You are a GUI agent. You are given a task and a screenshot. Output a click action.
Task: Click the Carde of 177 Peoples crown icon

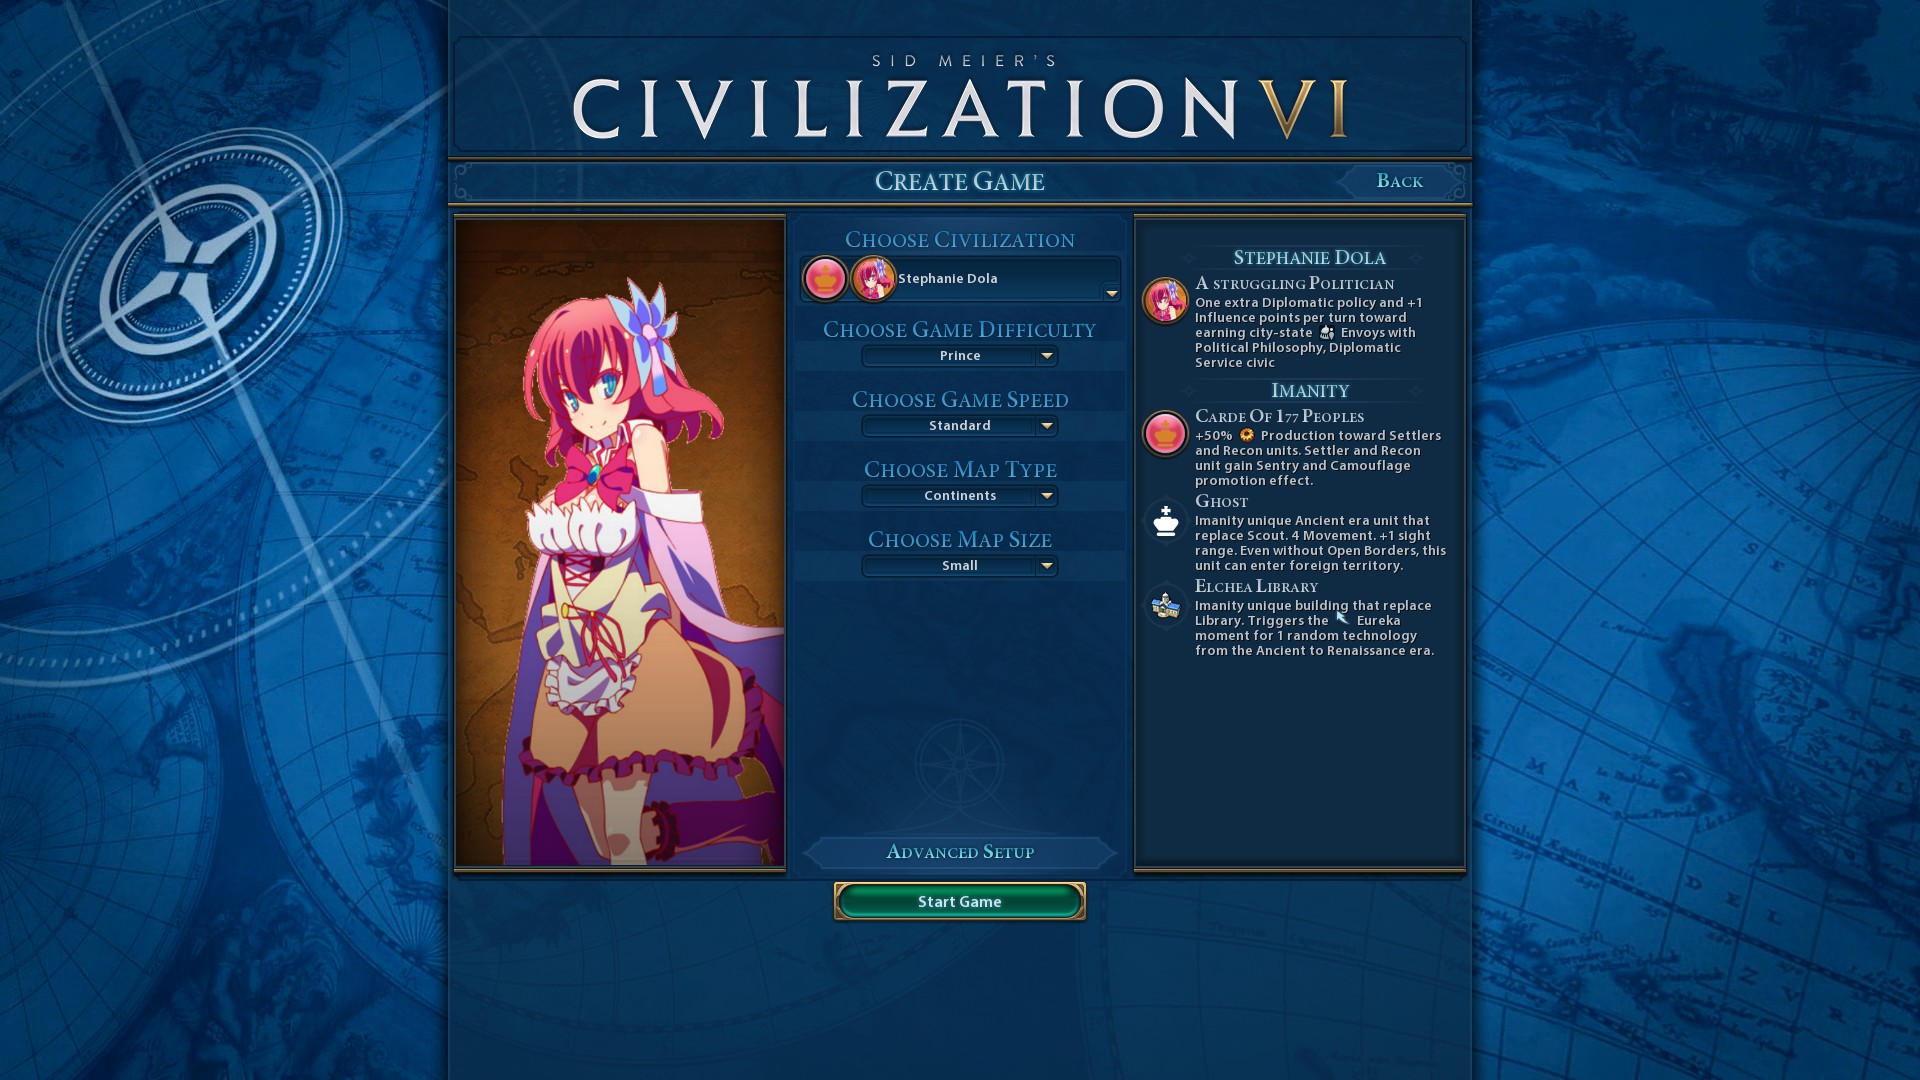pyautogui.click(x=1165, y=434)
